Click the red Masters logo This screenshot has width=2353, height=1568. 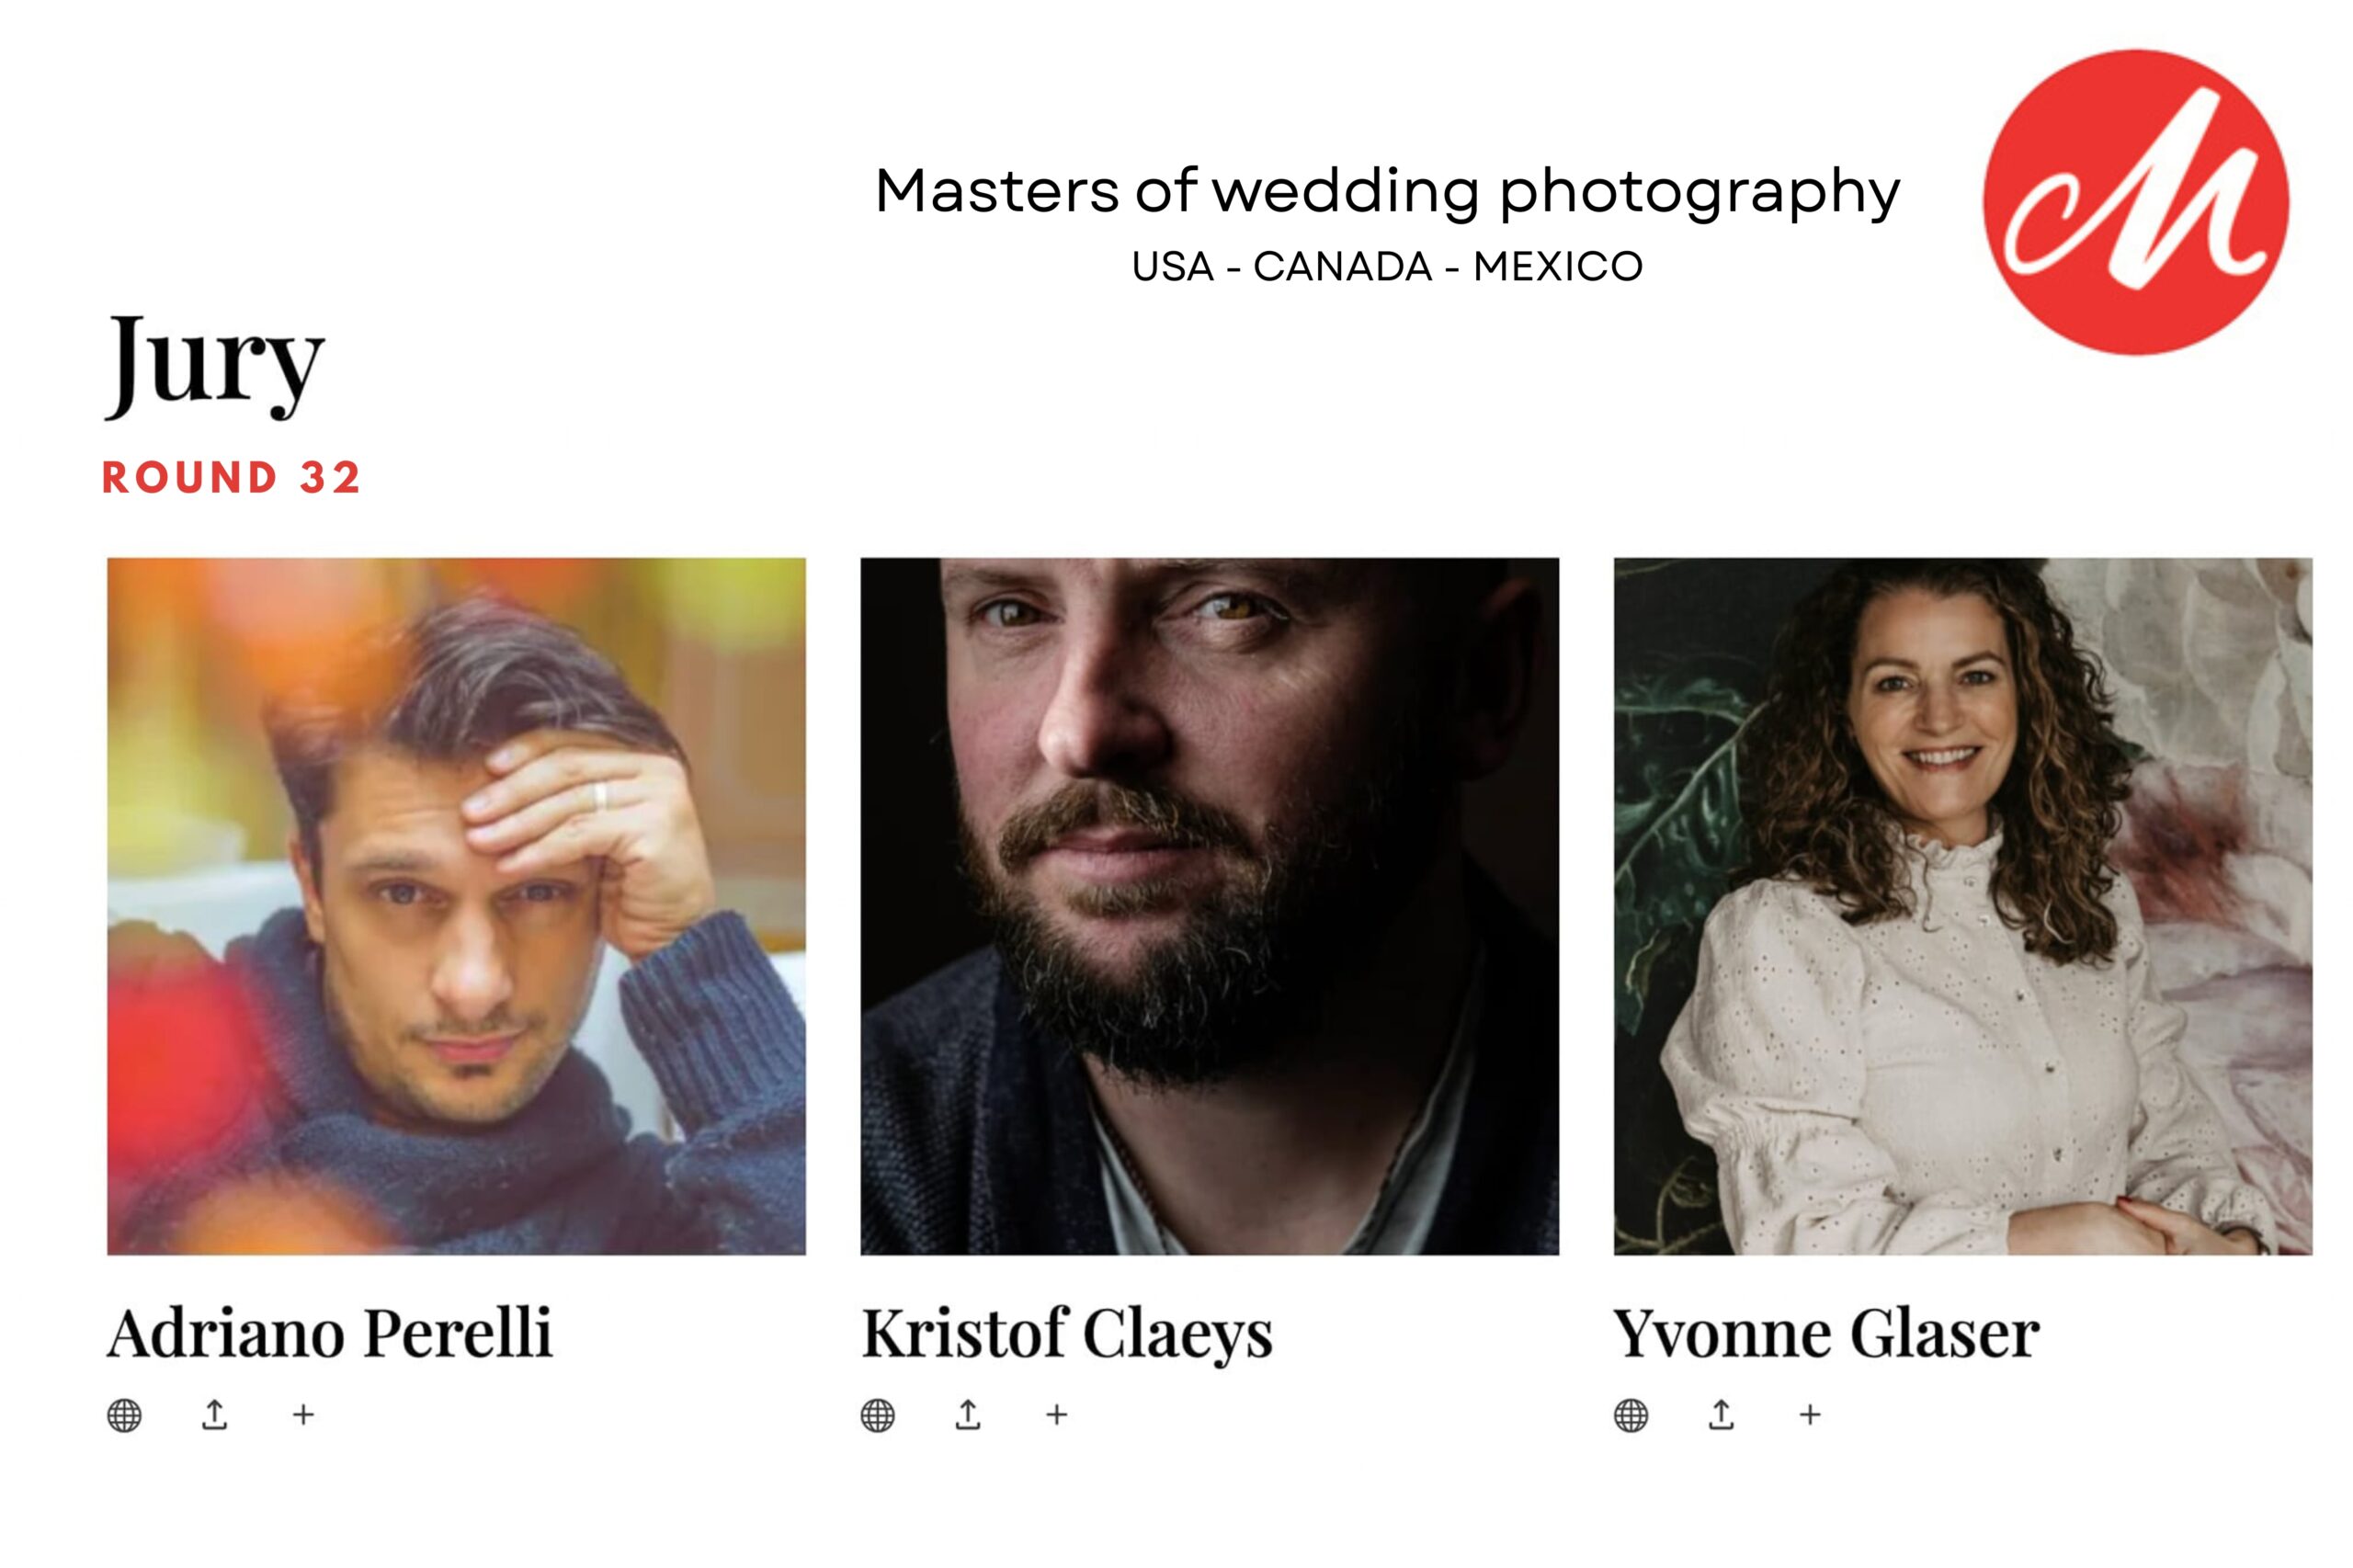point(2135,202)
